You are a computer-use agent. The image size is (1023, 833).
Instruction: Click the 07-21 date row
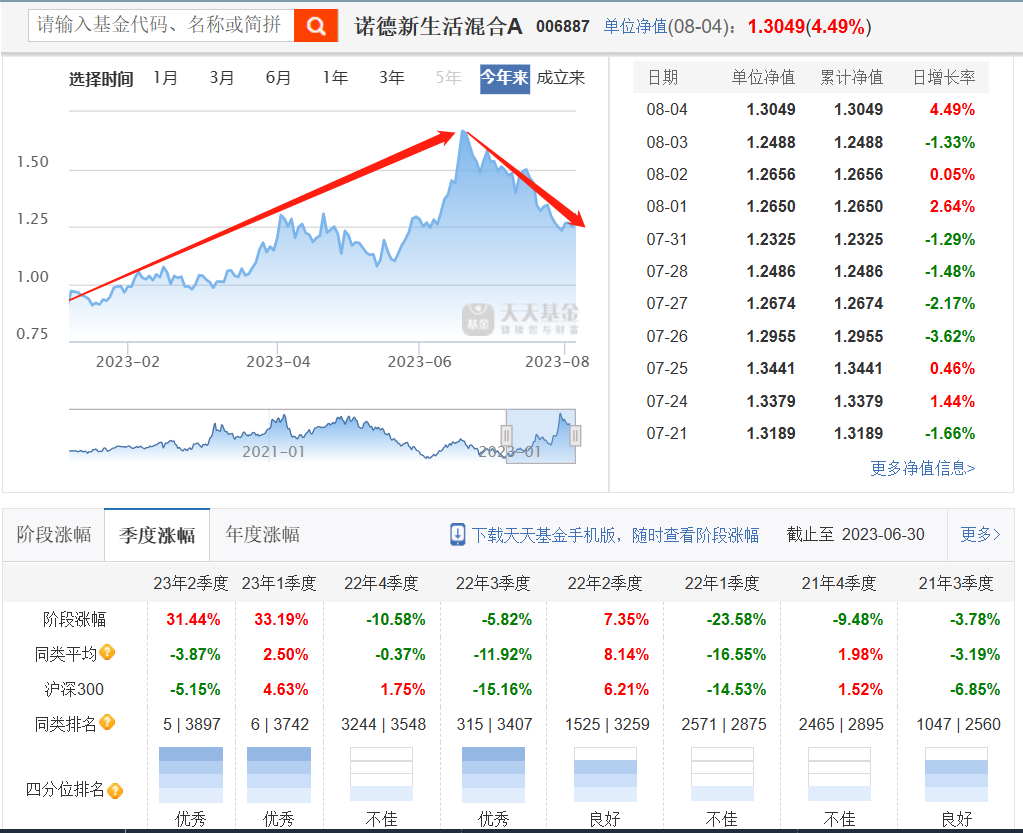click(810, 433)
